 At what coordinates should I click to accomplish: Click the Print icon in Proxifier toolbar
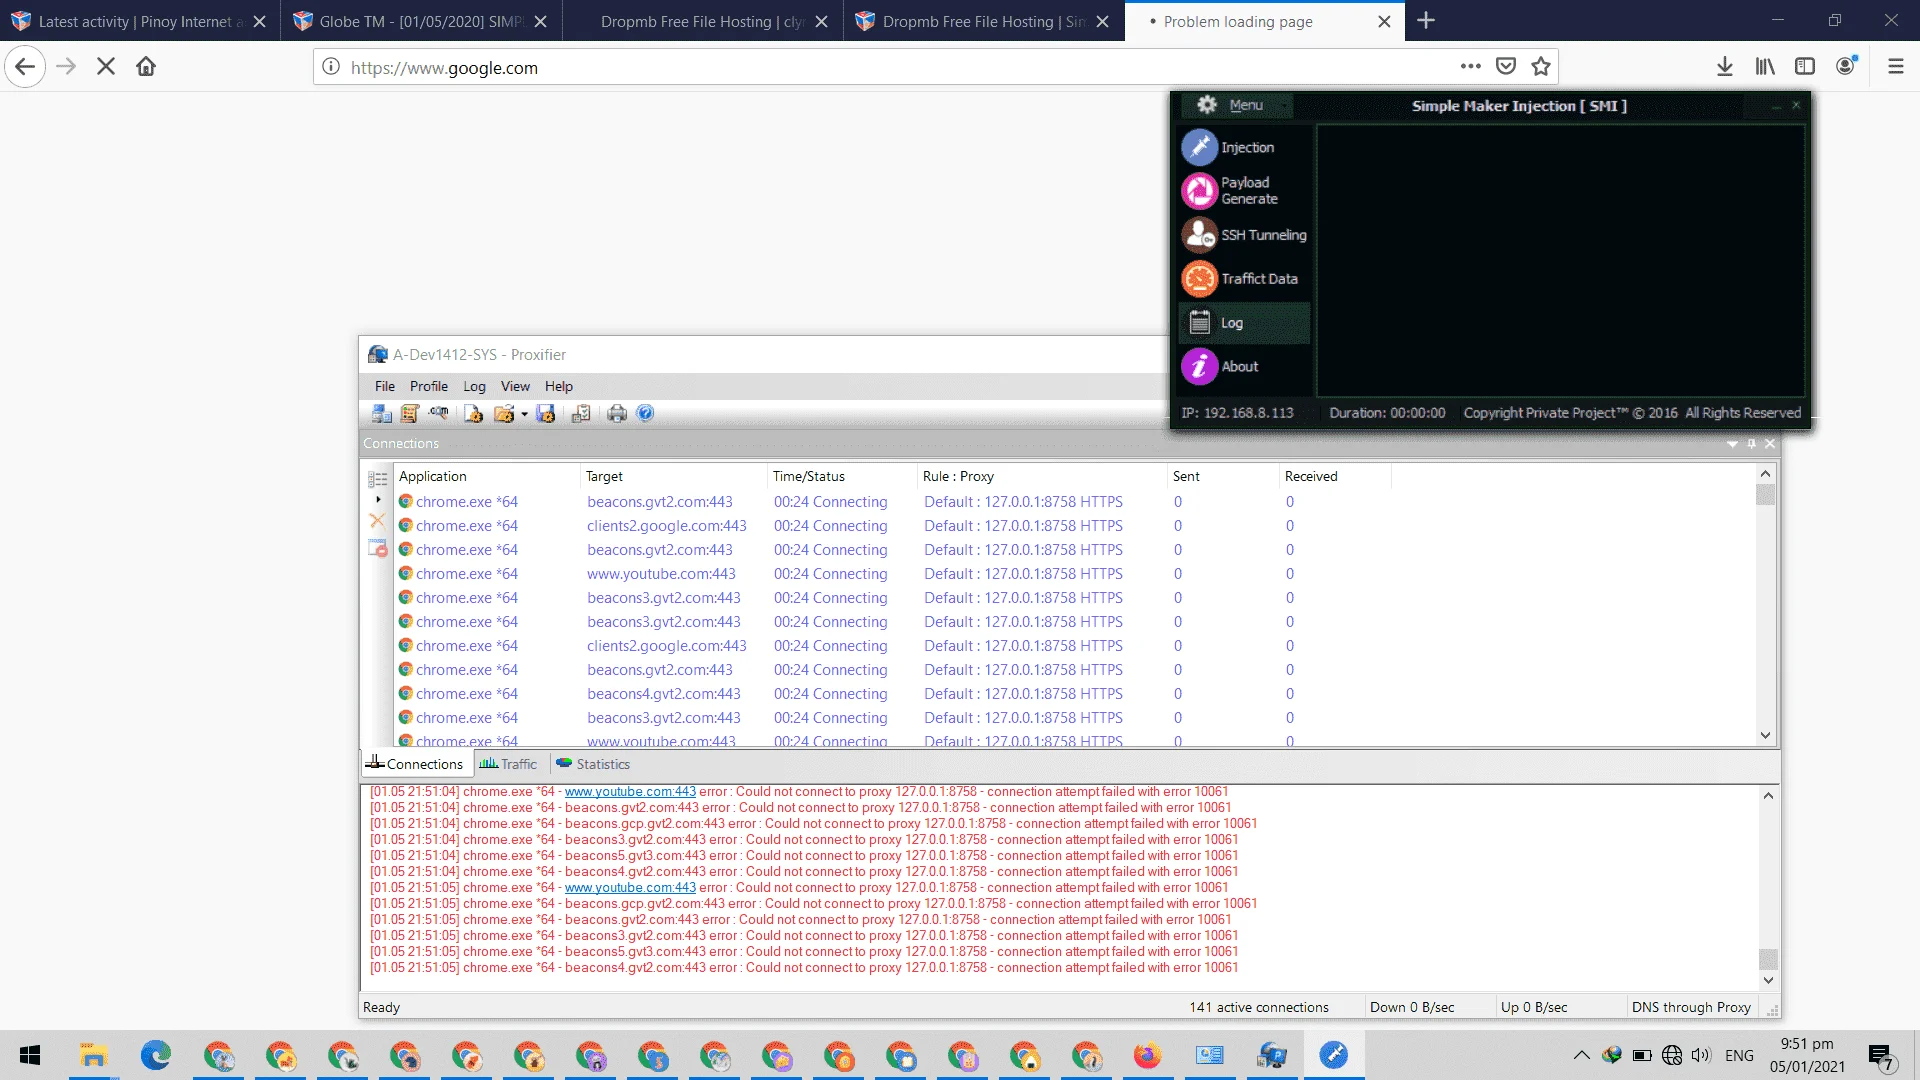617,414
